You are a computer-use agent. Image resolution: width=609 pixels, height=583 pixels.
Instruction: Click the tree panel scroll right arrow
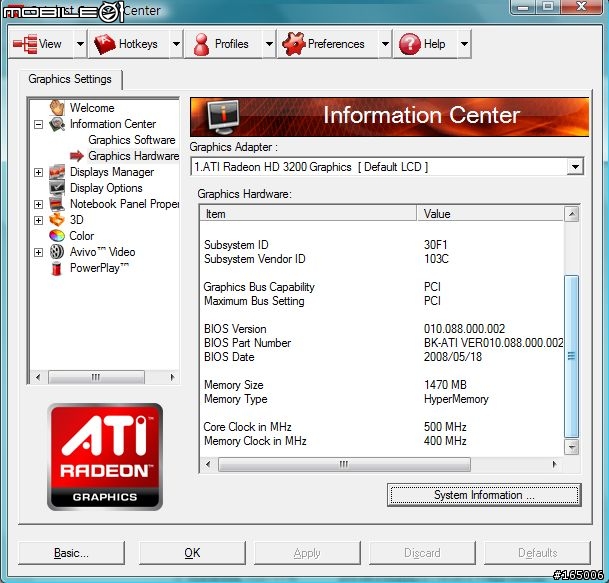(x=172, y=377)
